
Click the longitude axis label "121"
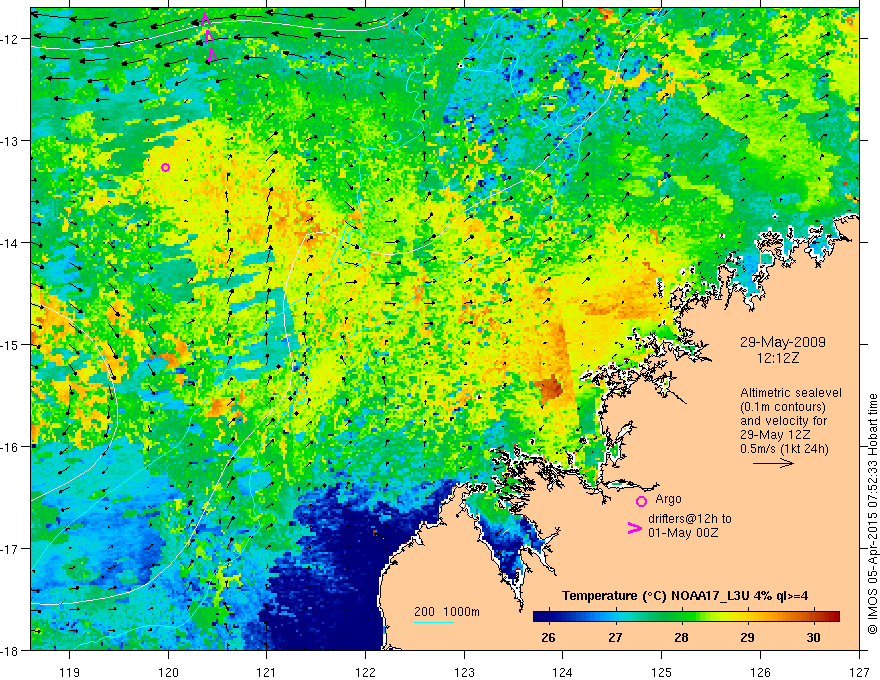(x=267, y=672)
